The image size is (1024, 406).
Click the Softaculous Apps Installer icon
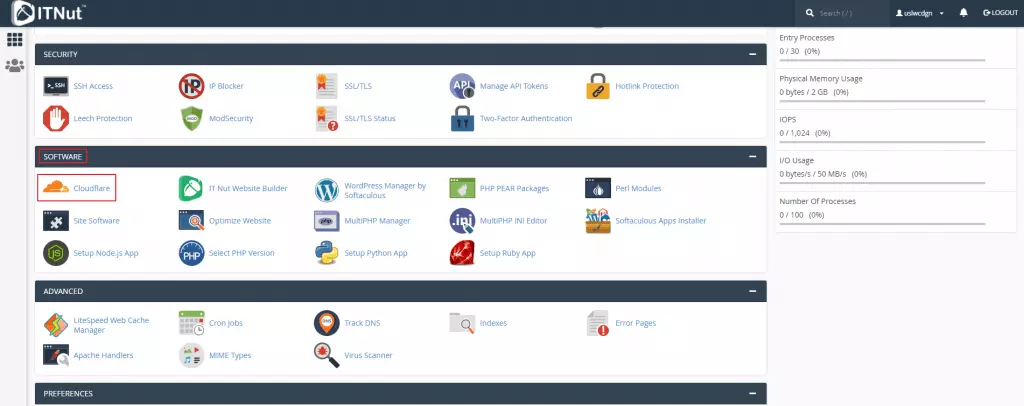tap(598, 221)
